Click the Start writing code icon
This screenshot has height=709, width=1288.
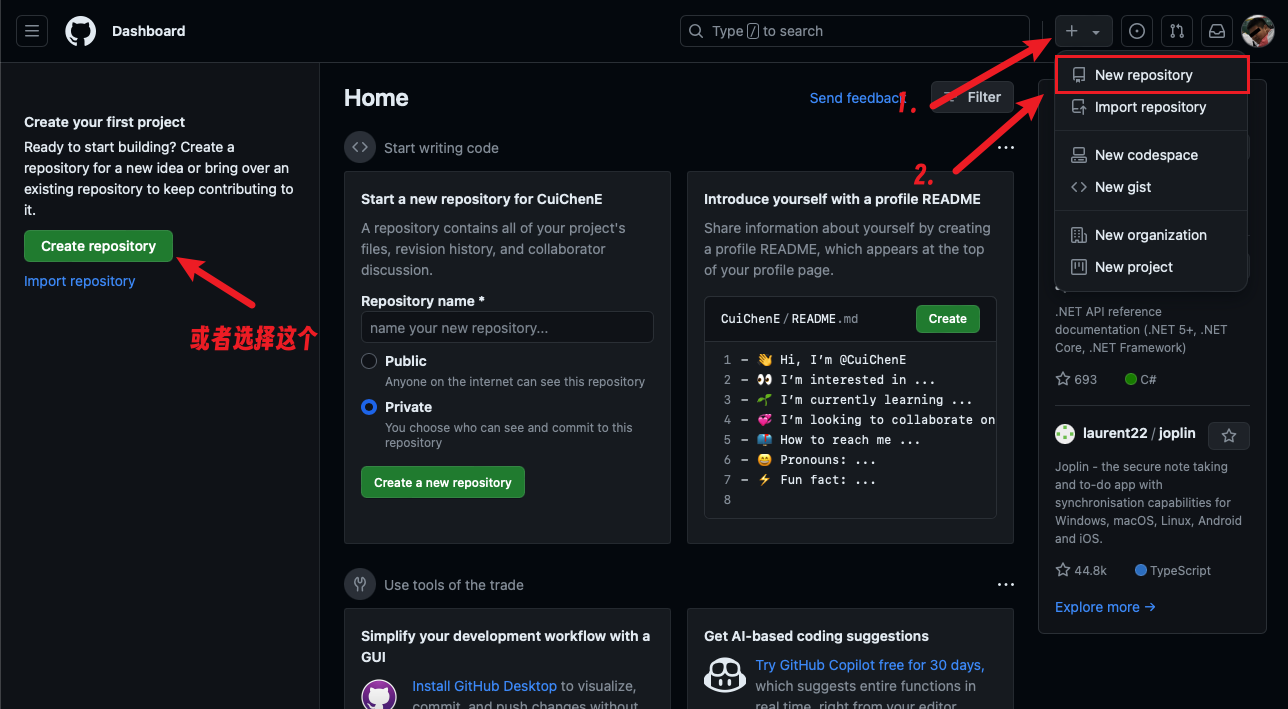click(360, 147)
